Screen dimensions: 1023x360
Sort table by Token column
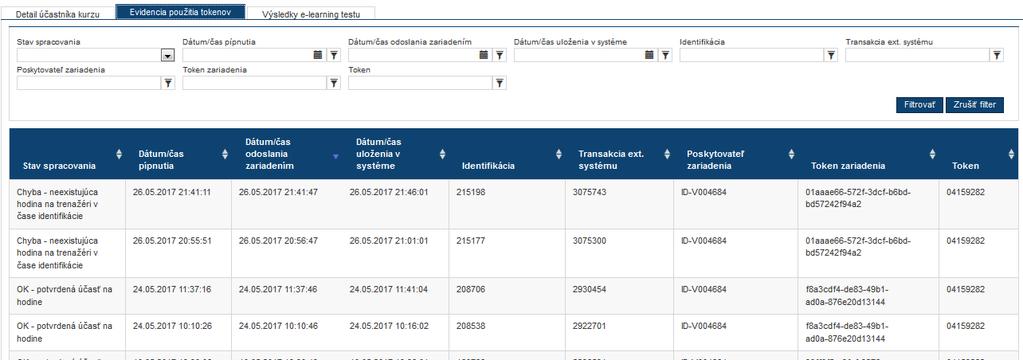[1012, 154]
